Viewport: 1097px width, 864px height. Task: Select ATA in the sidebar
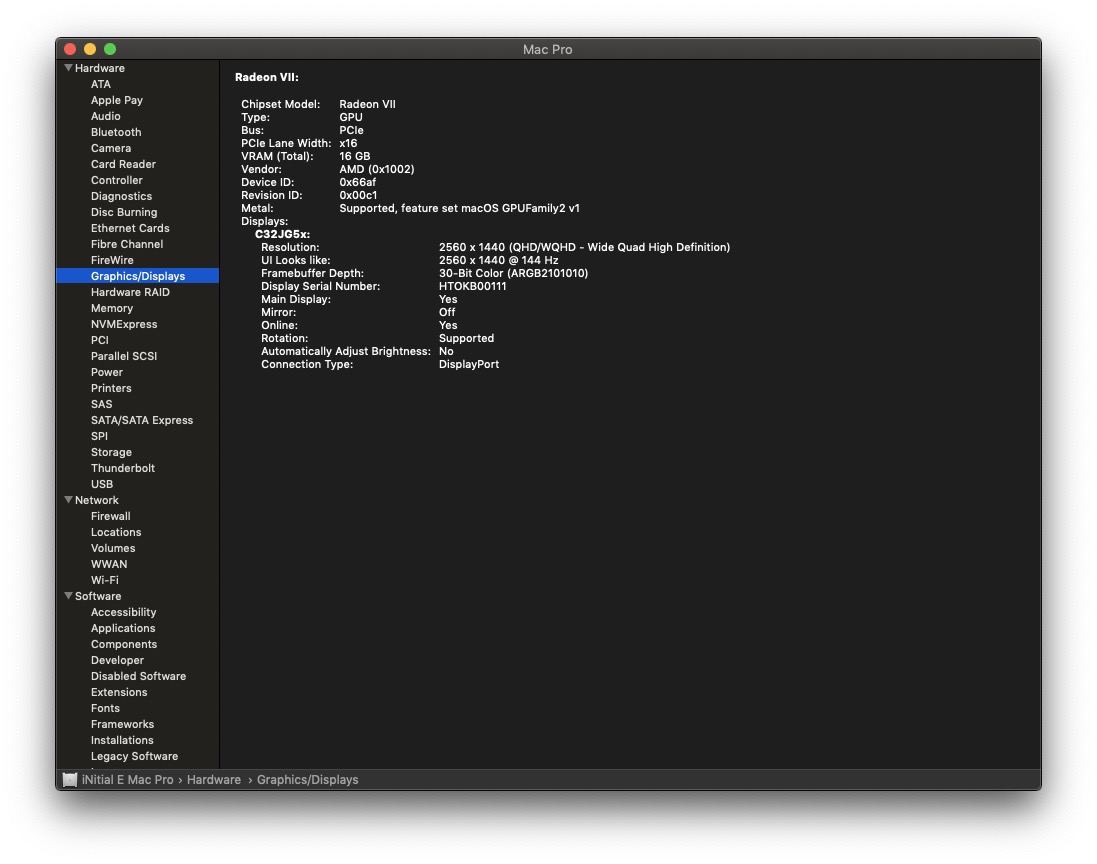[x=101, y=84]
